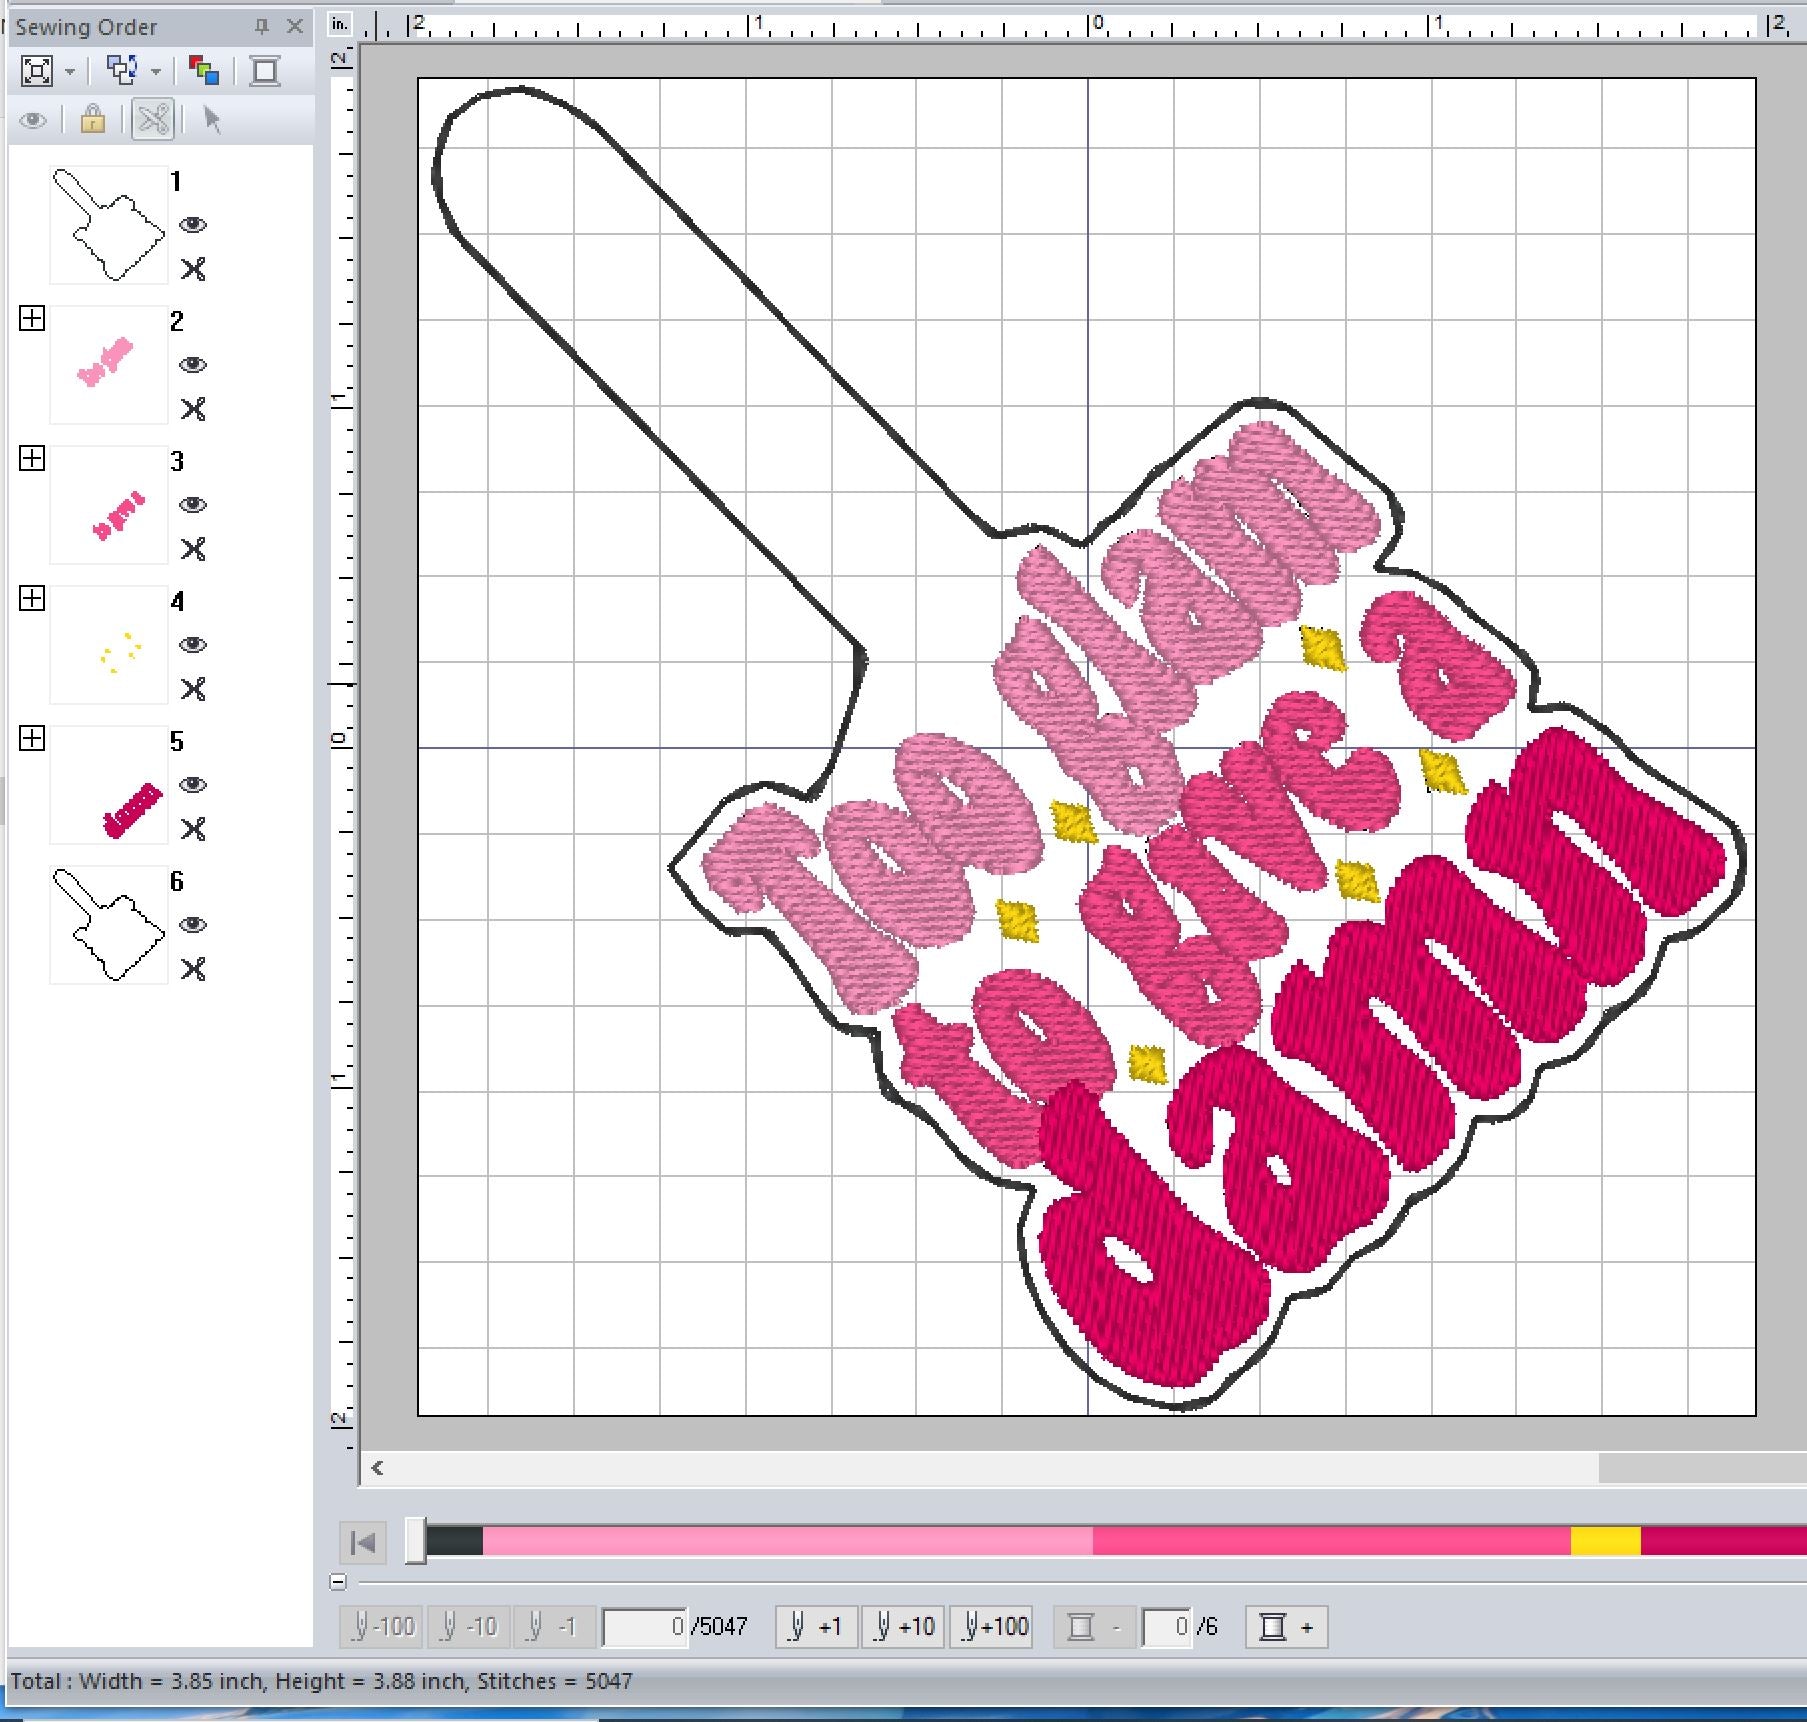Click the stitch simulator slider handle
Screen dimensions: 1807x1722
[x=415, y=1541]
